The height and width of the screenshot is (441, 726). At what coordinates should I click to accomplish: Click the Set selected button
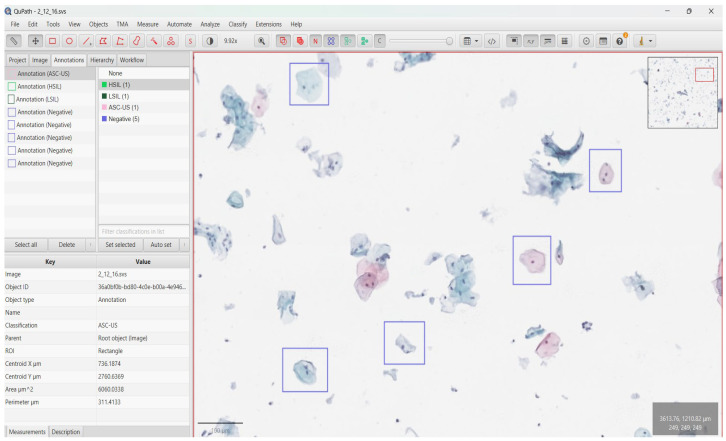coord(120,245)
